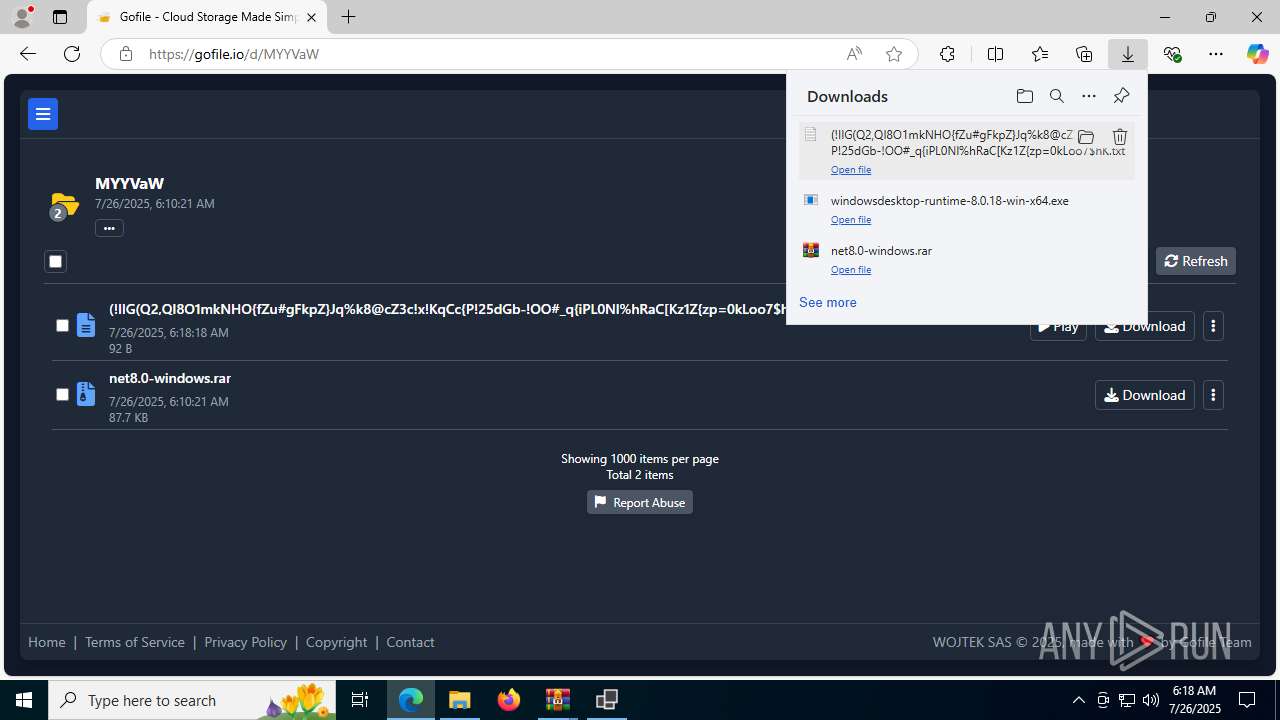This screenshot has height=720, width=1280.
Task: Open the tab actions menu icon
Action: [x=60, y=17]
